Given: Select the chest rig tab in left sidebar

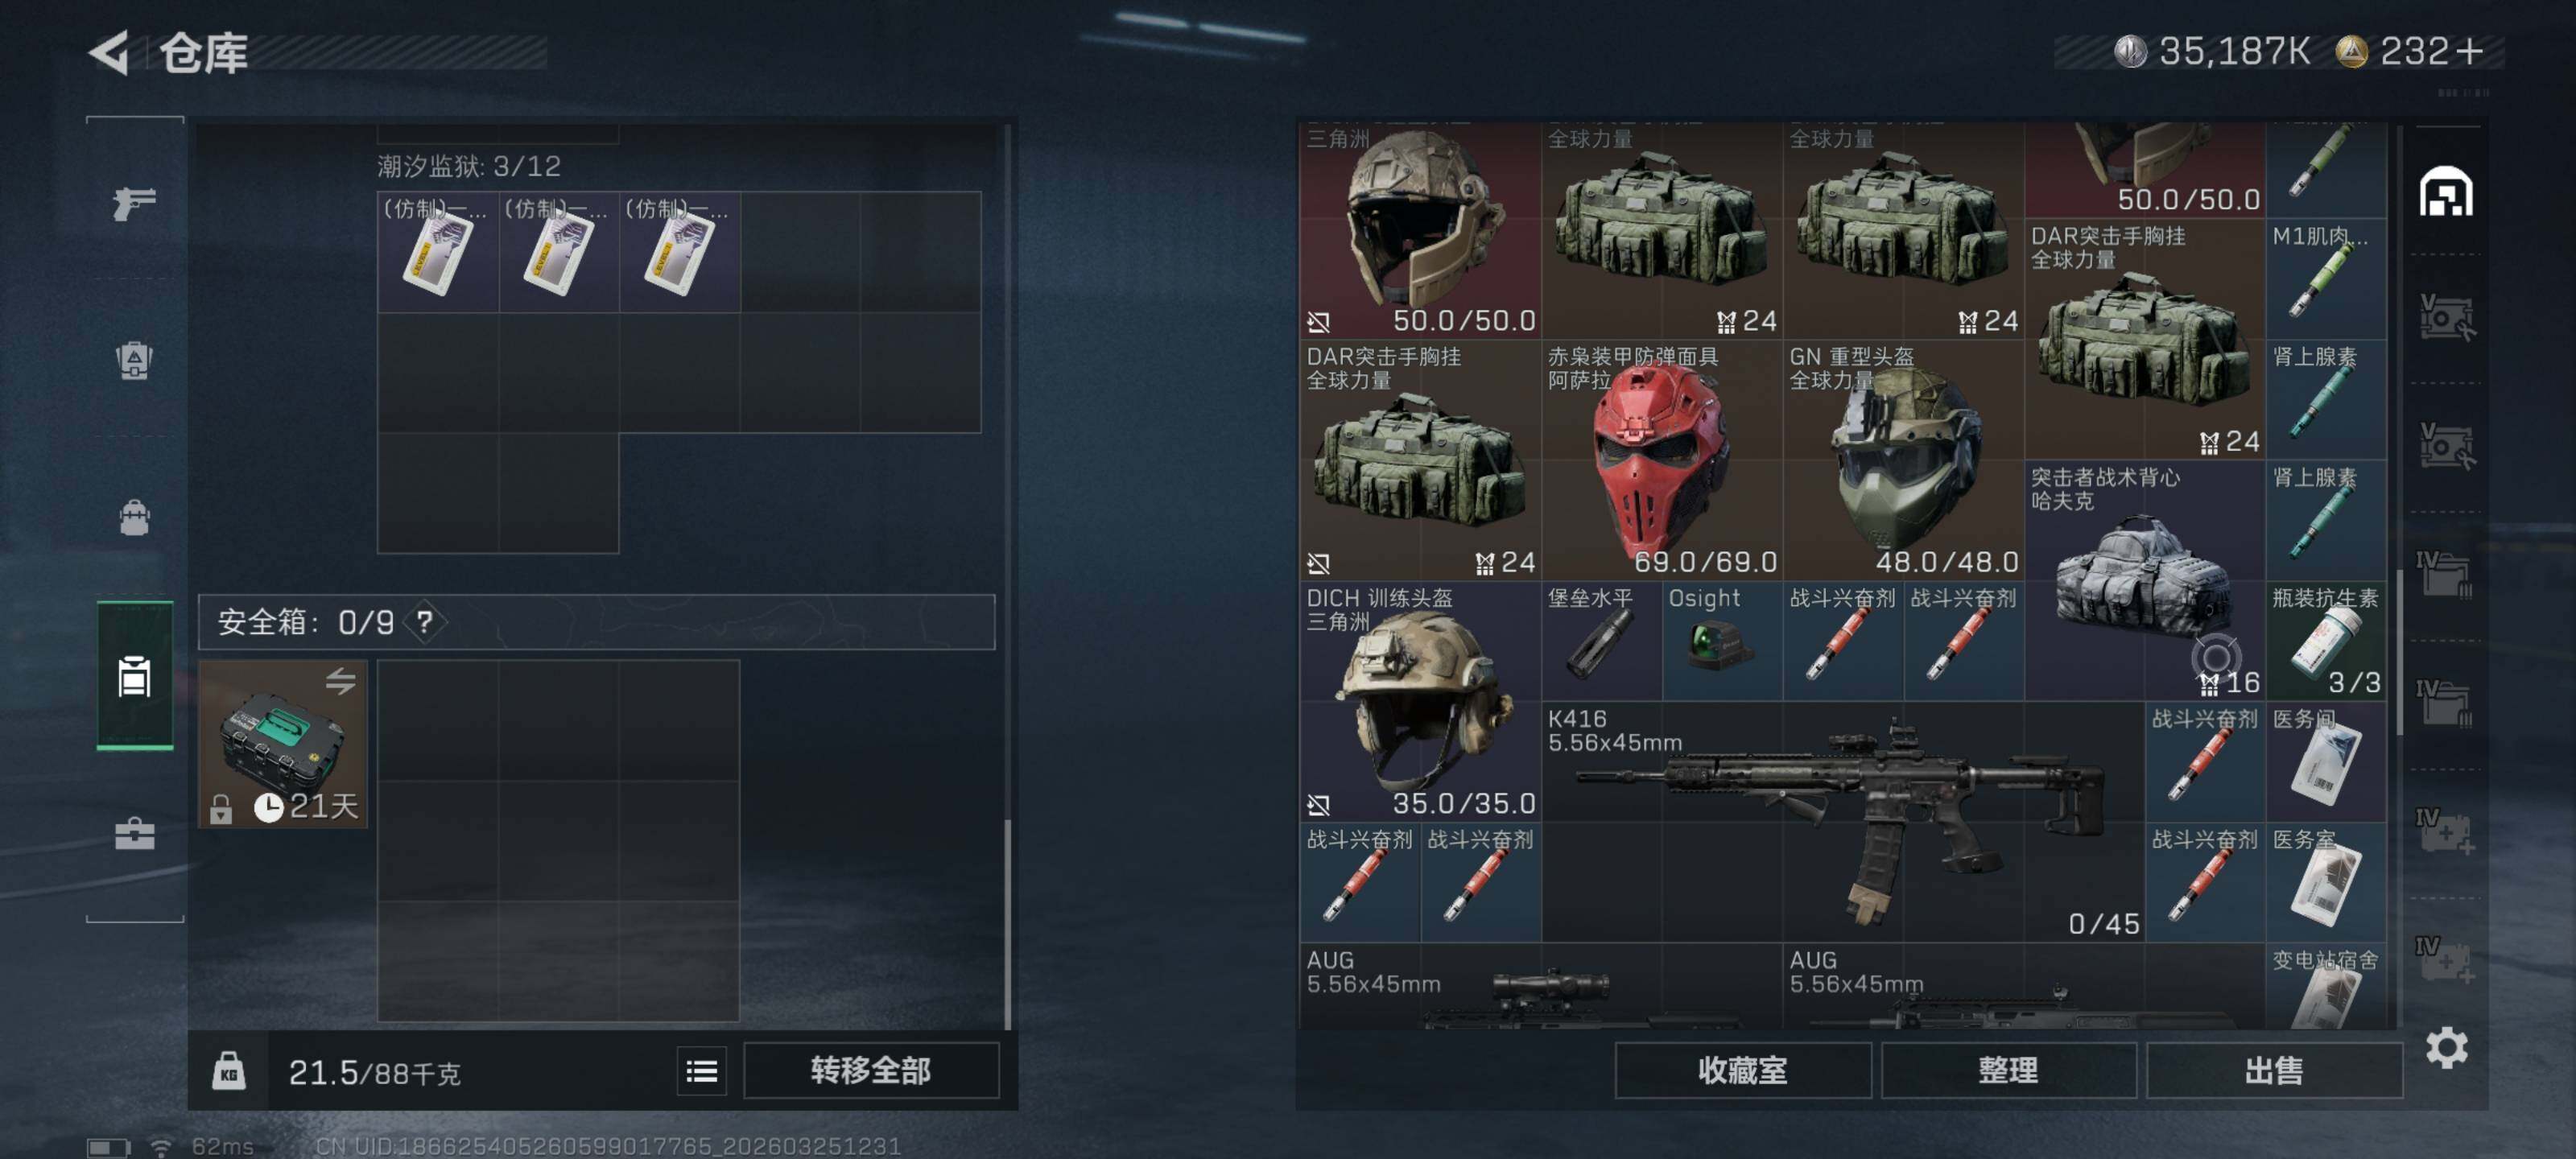Looking at the screenshot, I should (x=134, y=360).
